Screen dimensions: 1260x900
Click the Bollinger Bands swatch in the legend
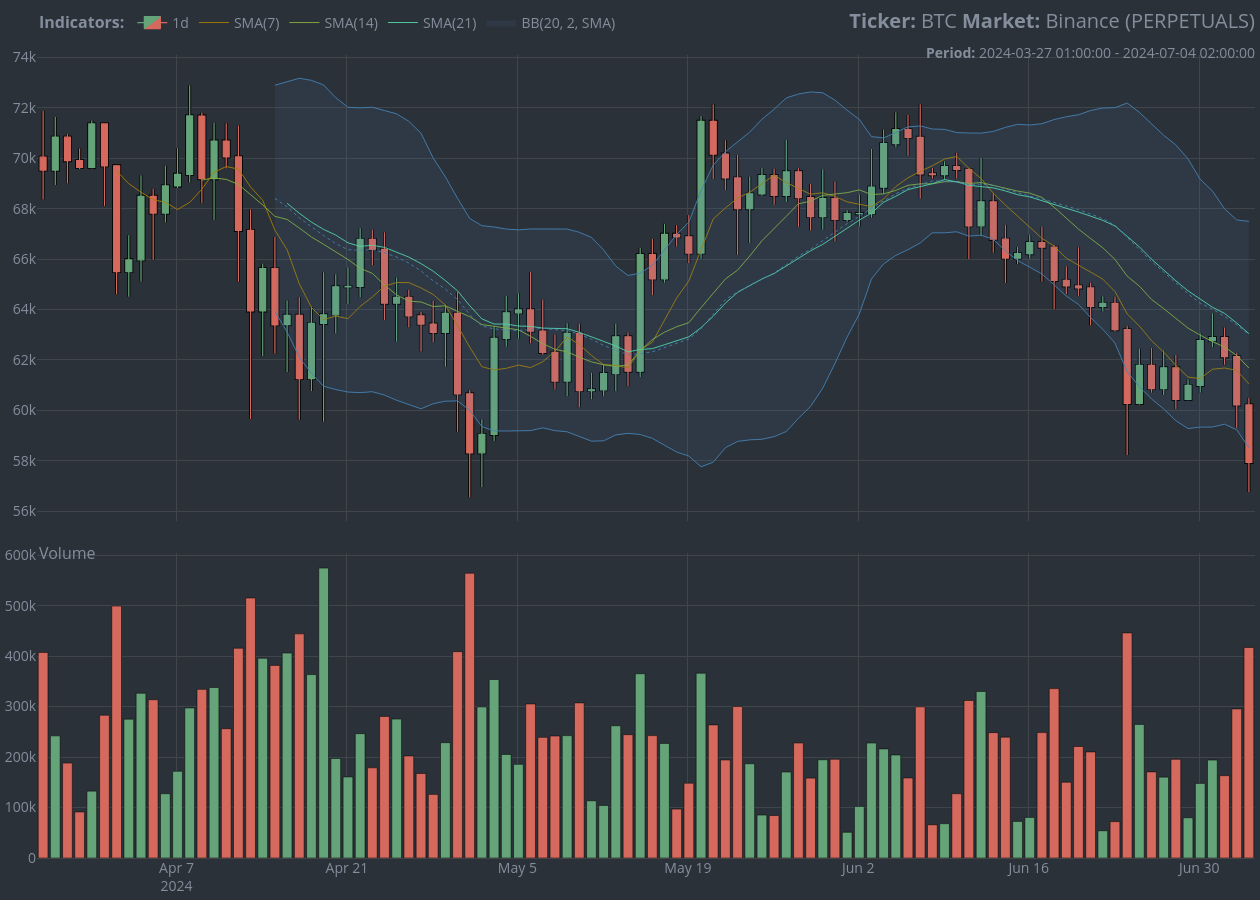click(x=501, y=22)
